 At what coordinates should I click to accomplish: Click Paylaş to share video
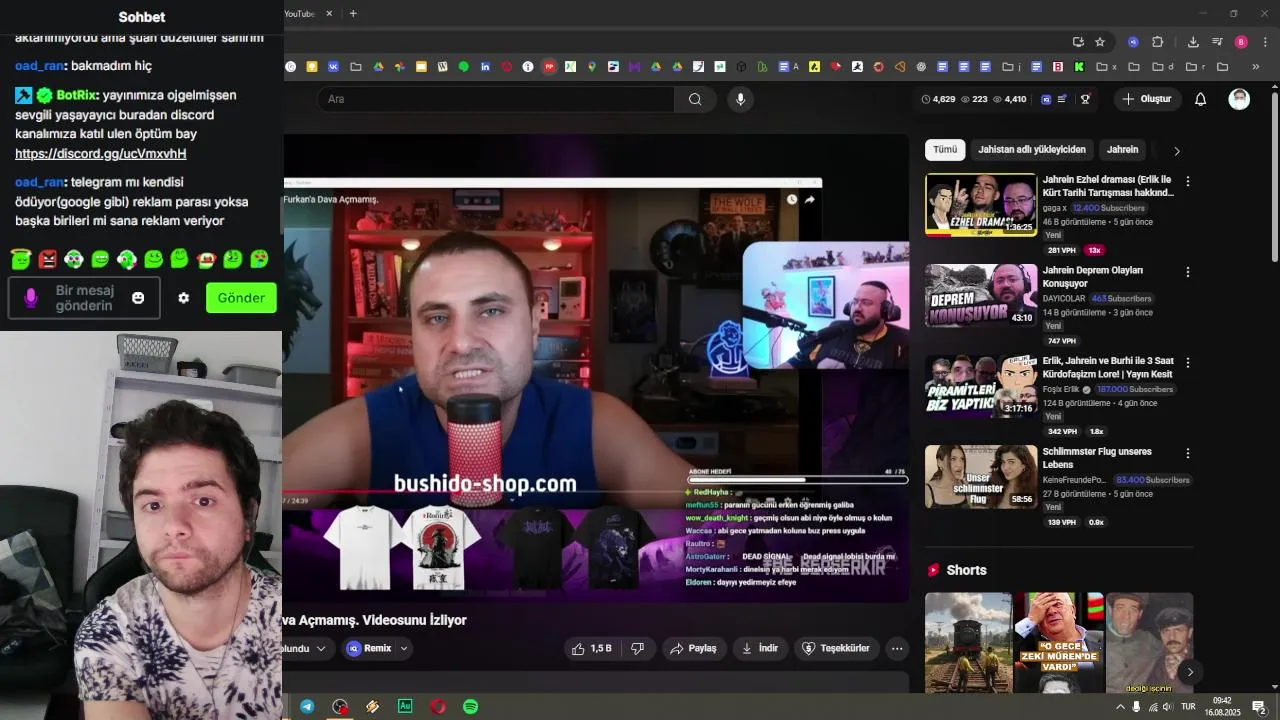click(693, 648)
